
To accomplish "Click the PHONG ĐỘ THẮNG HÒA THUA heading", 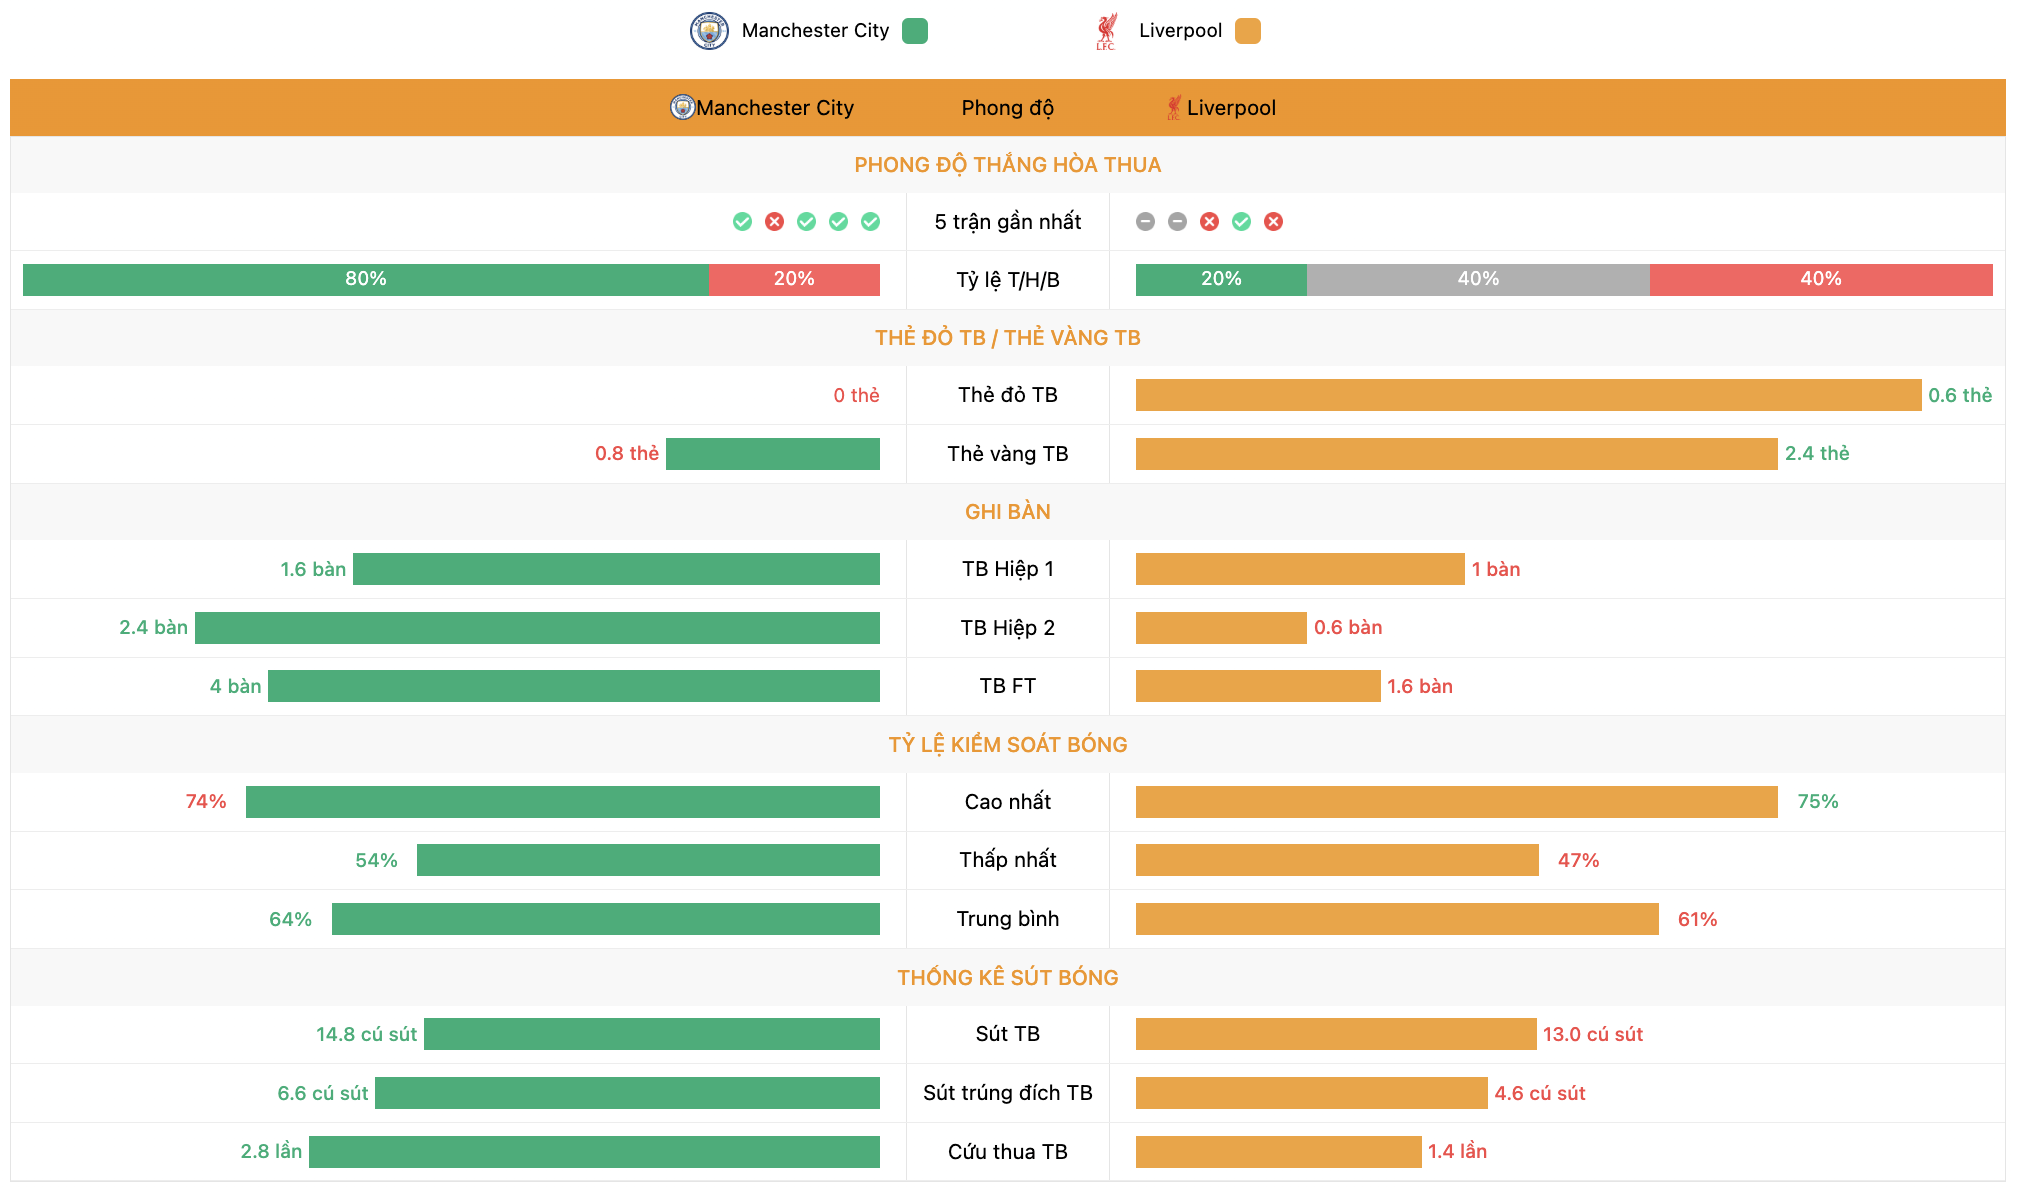I will pos(1007,165).
